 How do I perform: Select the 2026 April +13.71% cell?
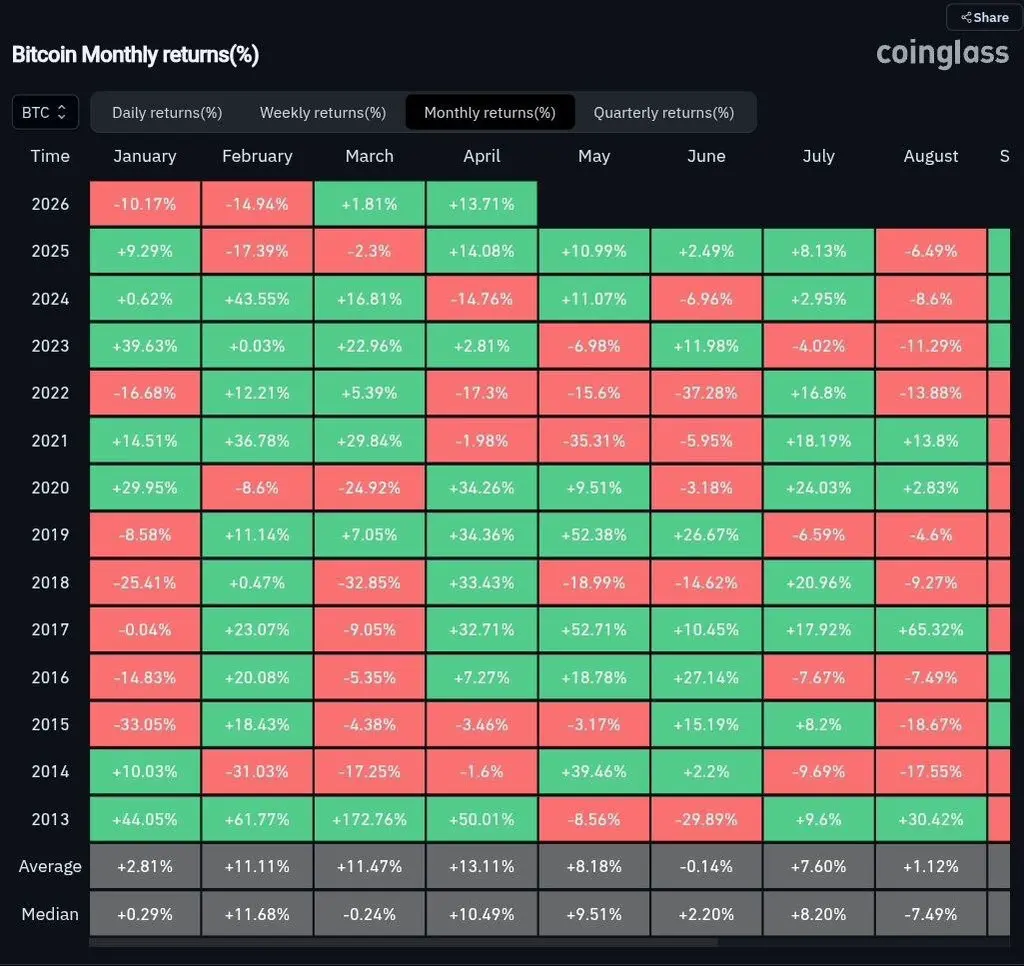482,204
